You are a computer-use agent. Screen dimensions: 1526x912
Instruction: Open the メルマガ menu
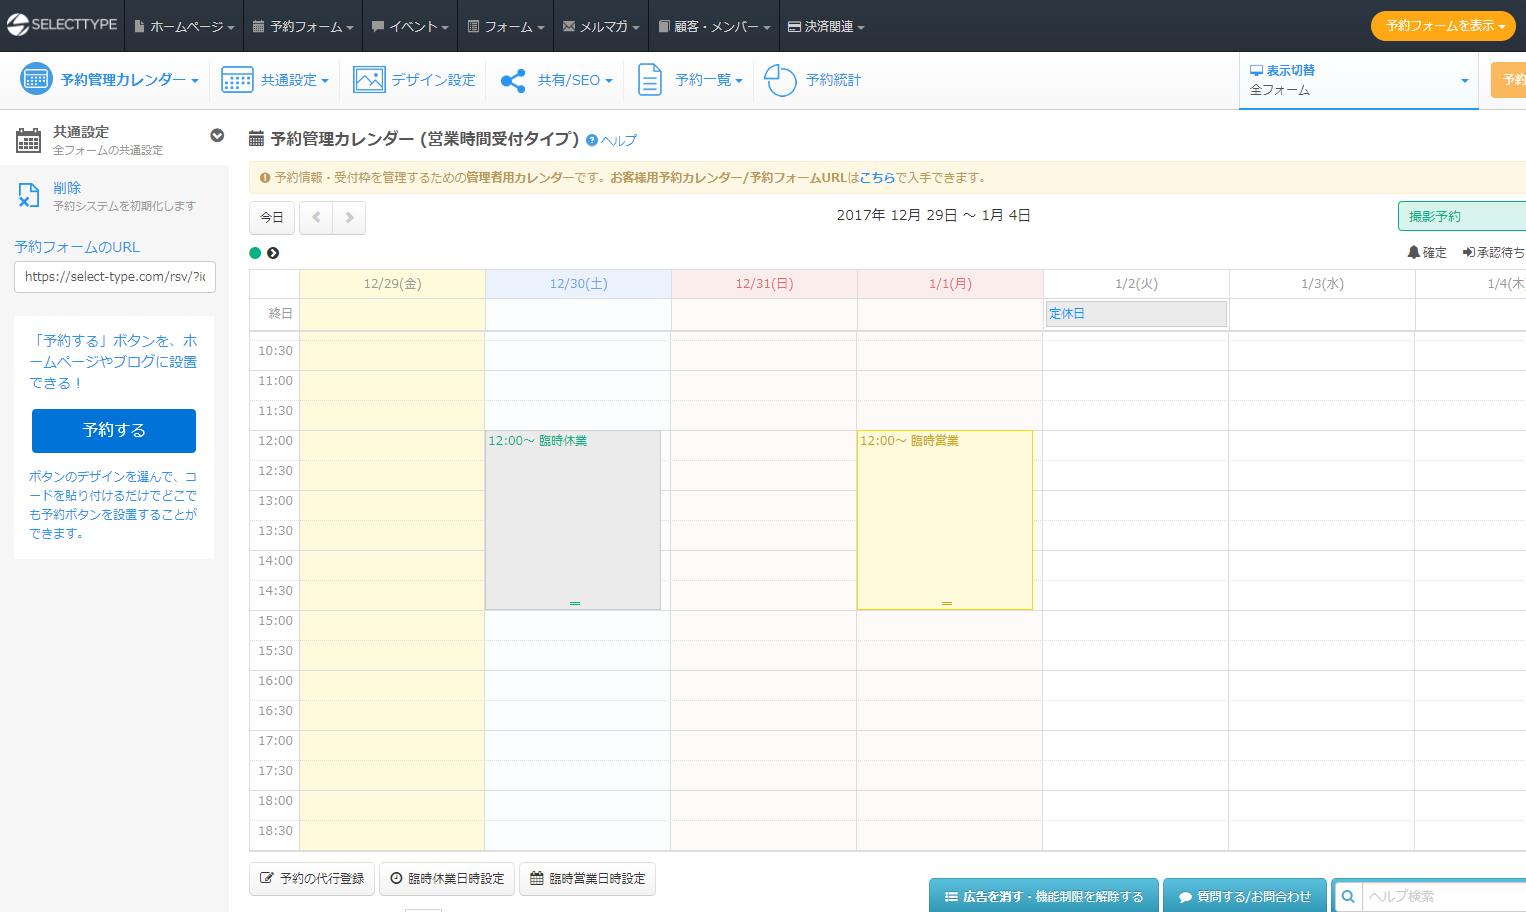(x=601, y=27)
